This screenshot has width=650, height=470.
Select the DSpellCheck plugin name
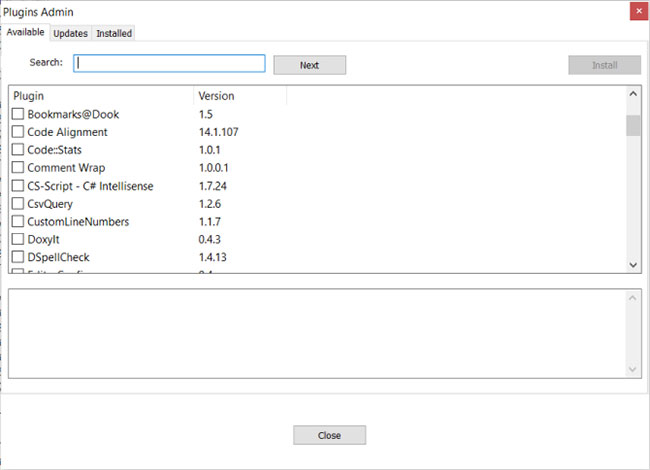58,257
